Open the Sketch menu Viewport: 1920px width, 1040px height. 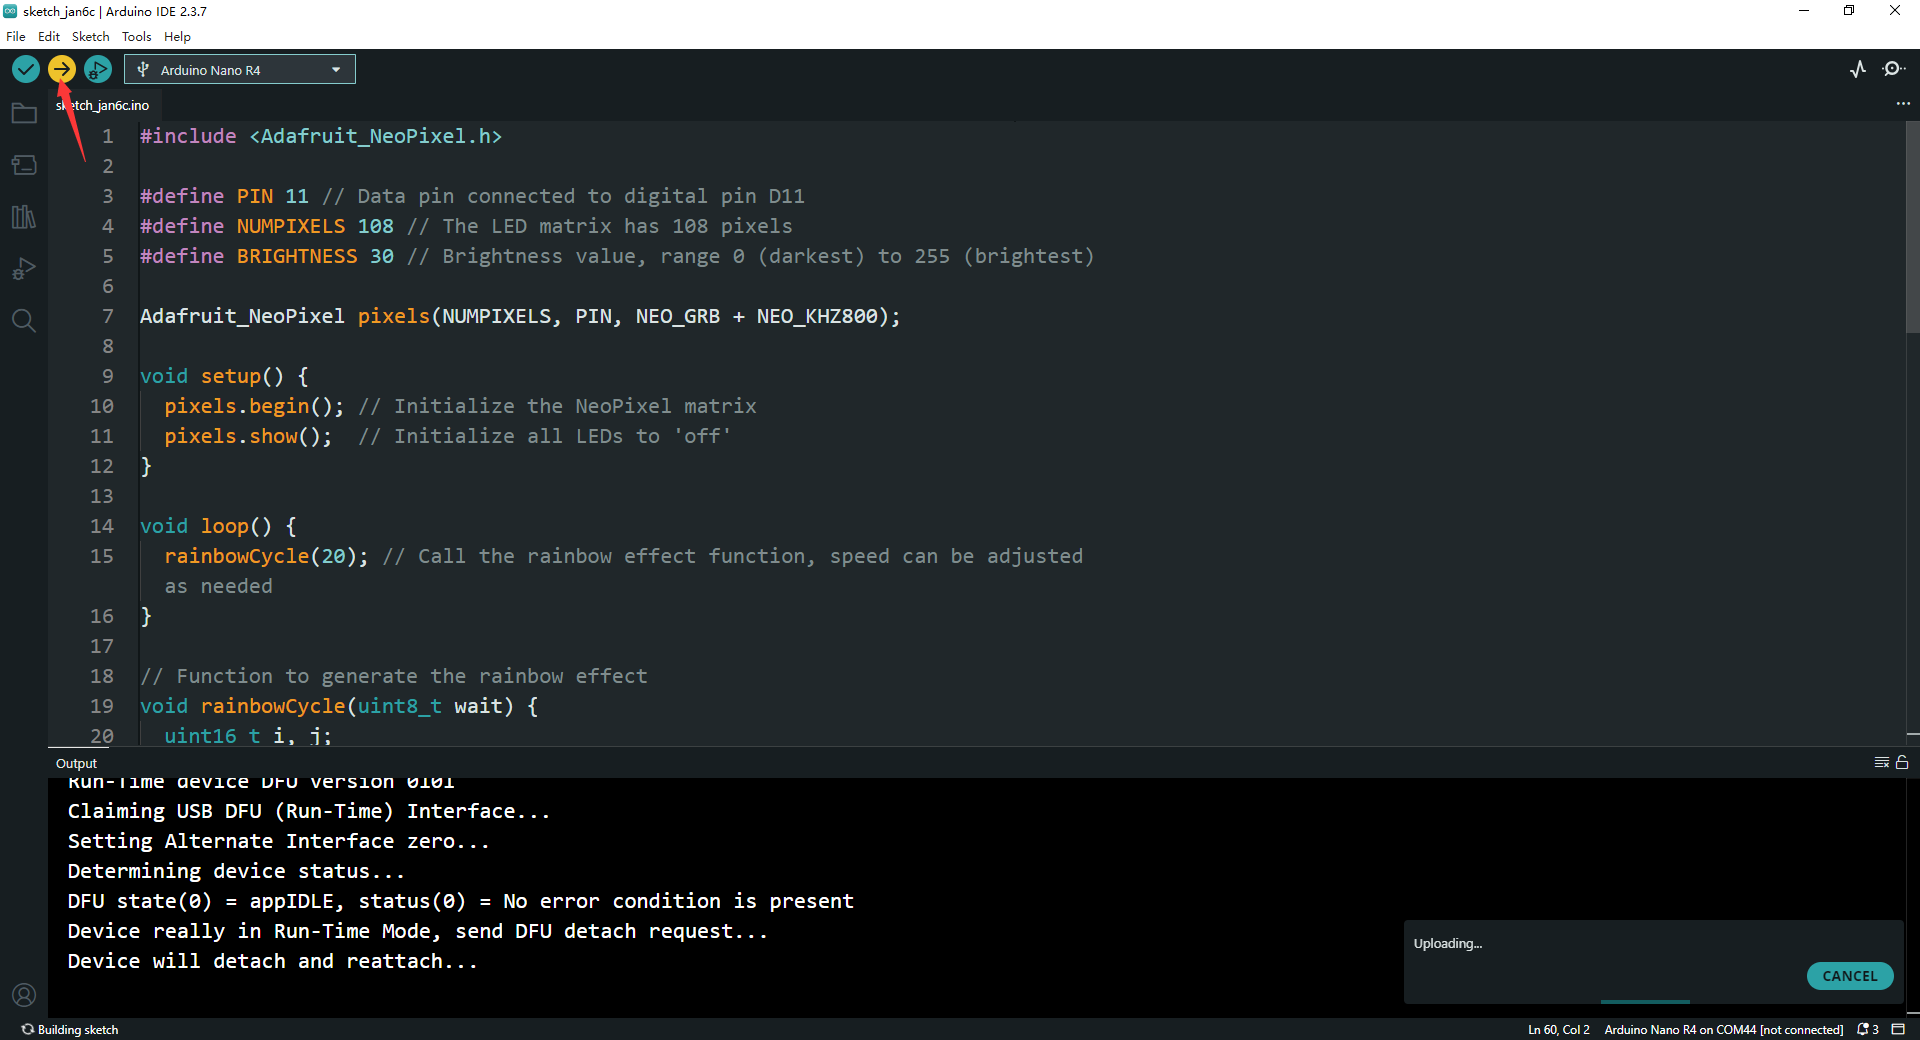90,37
